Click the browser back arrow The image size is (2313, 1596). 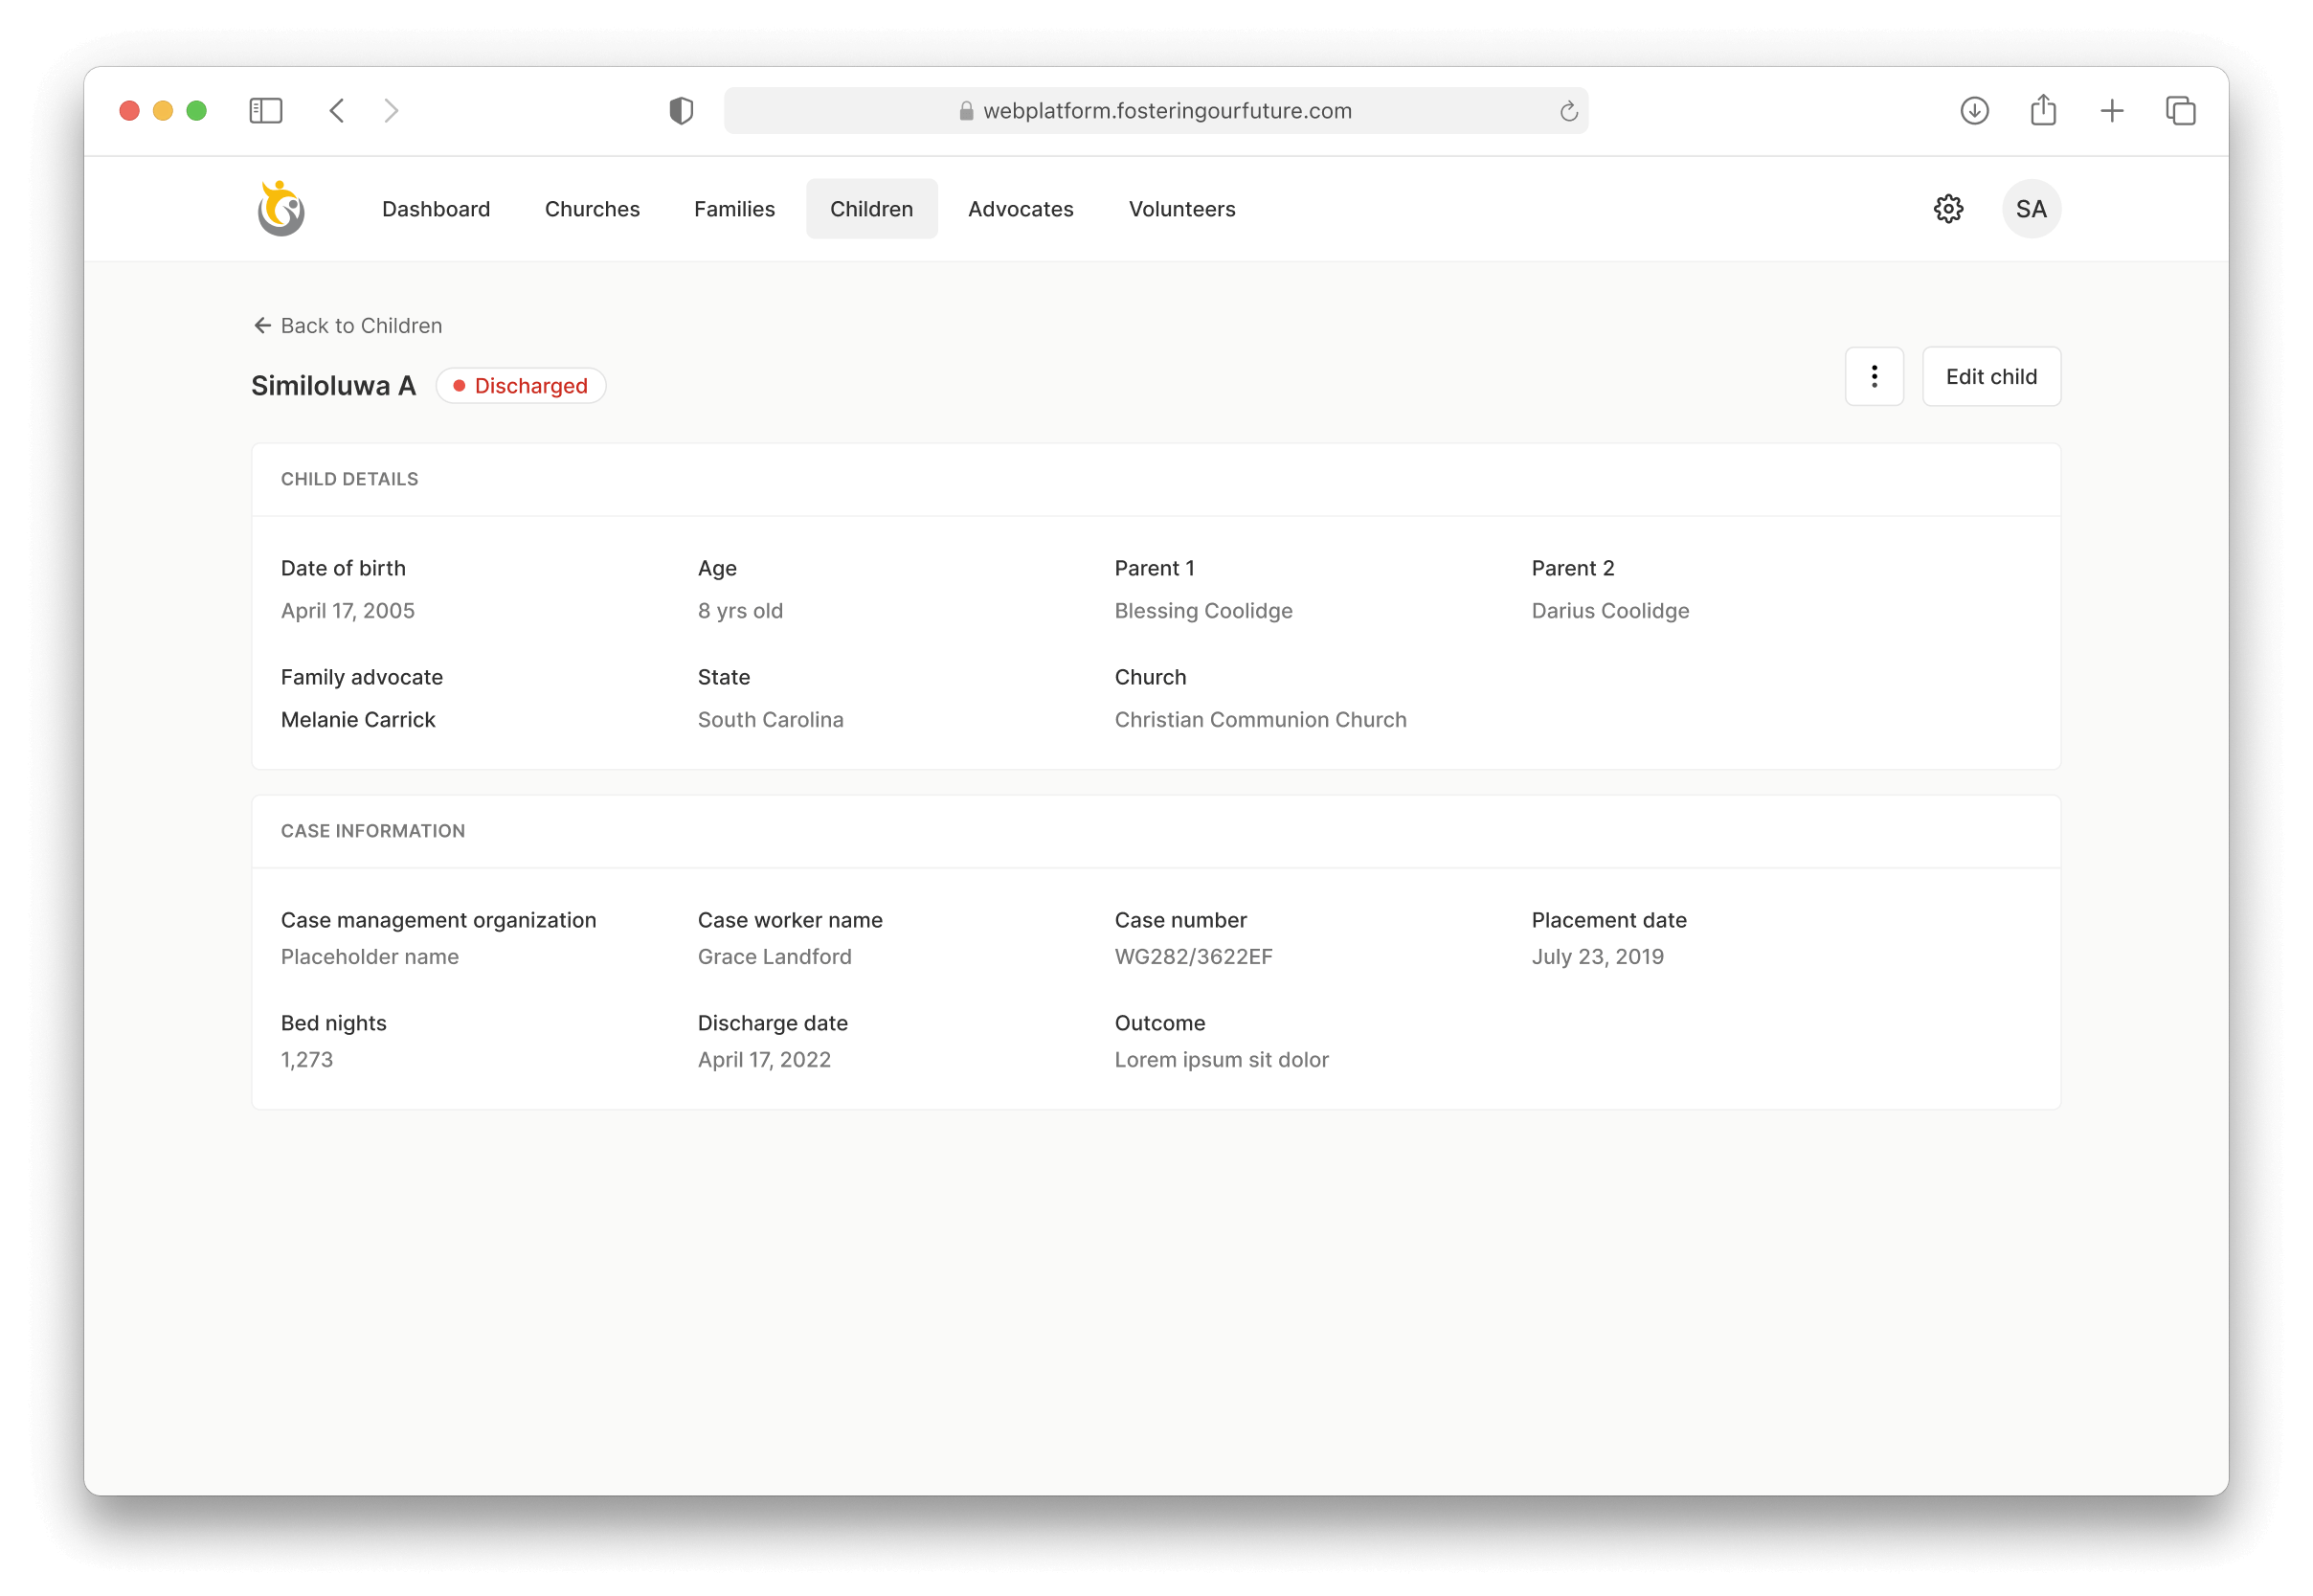[x=337, y=110]
